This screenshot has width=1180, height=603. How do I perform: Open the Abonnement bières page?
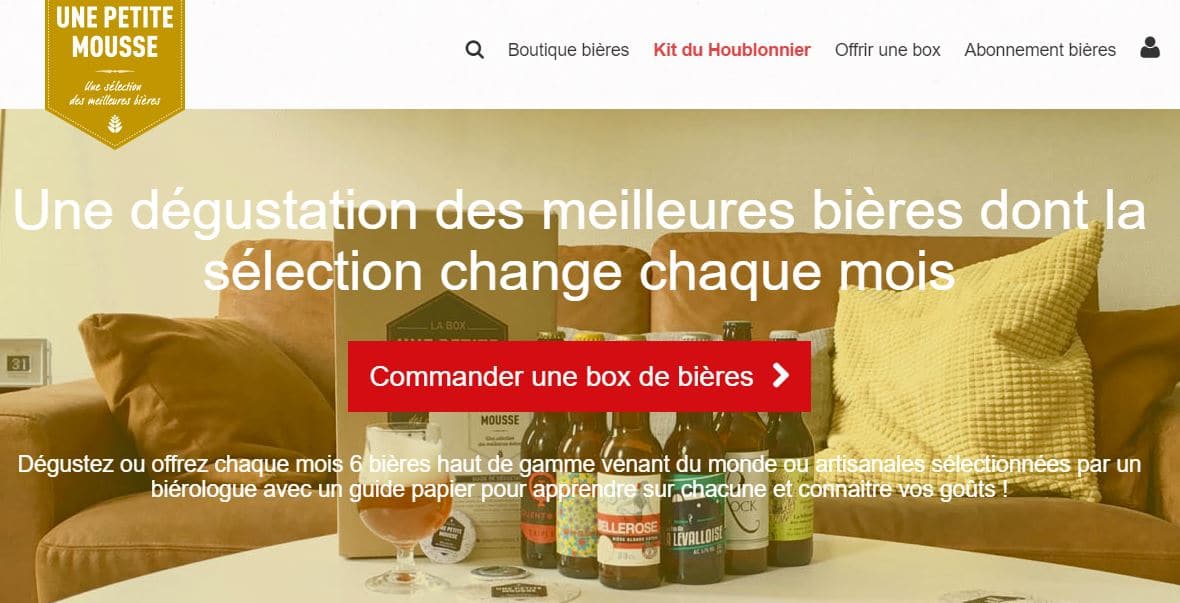[1040, 50]
